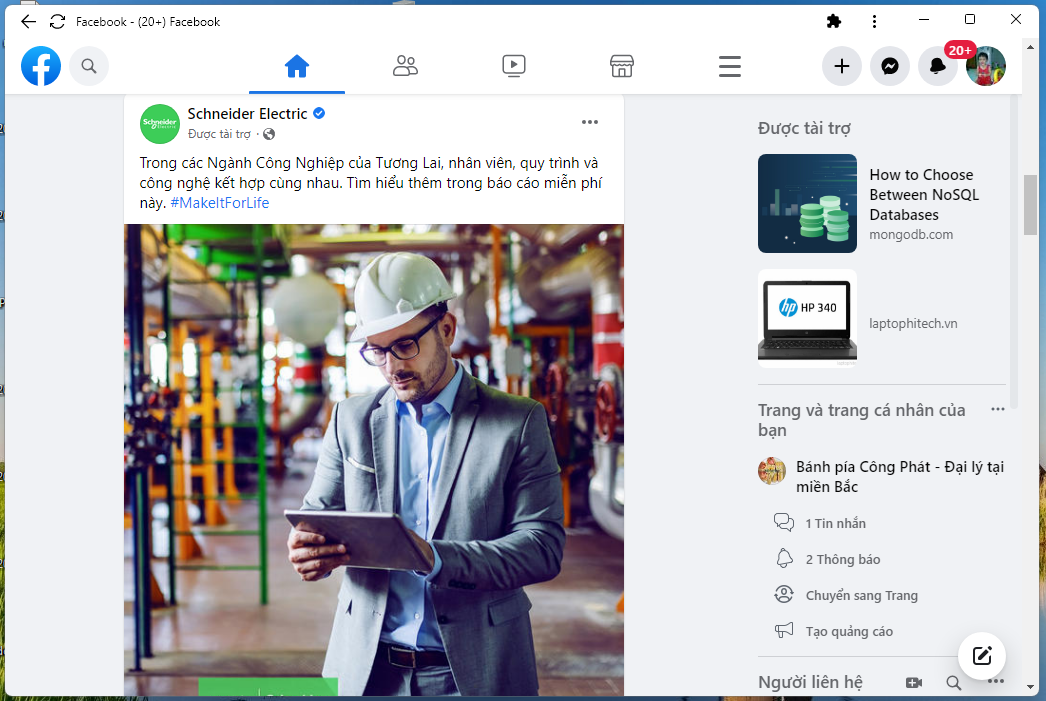Open the hamburger menu tab

click(x=730, y=66)
